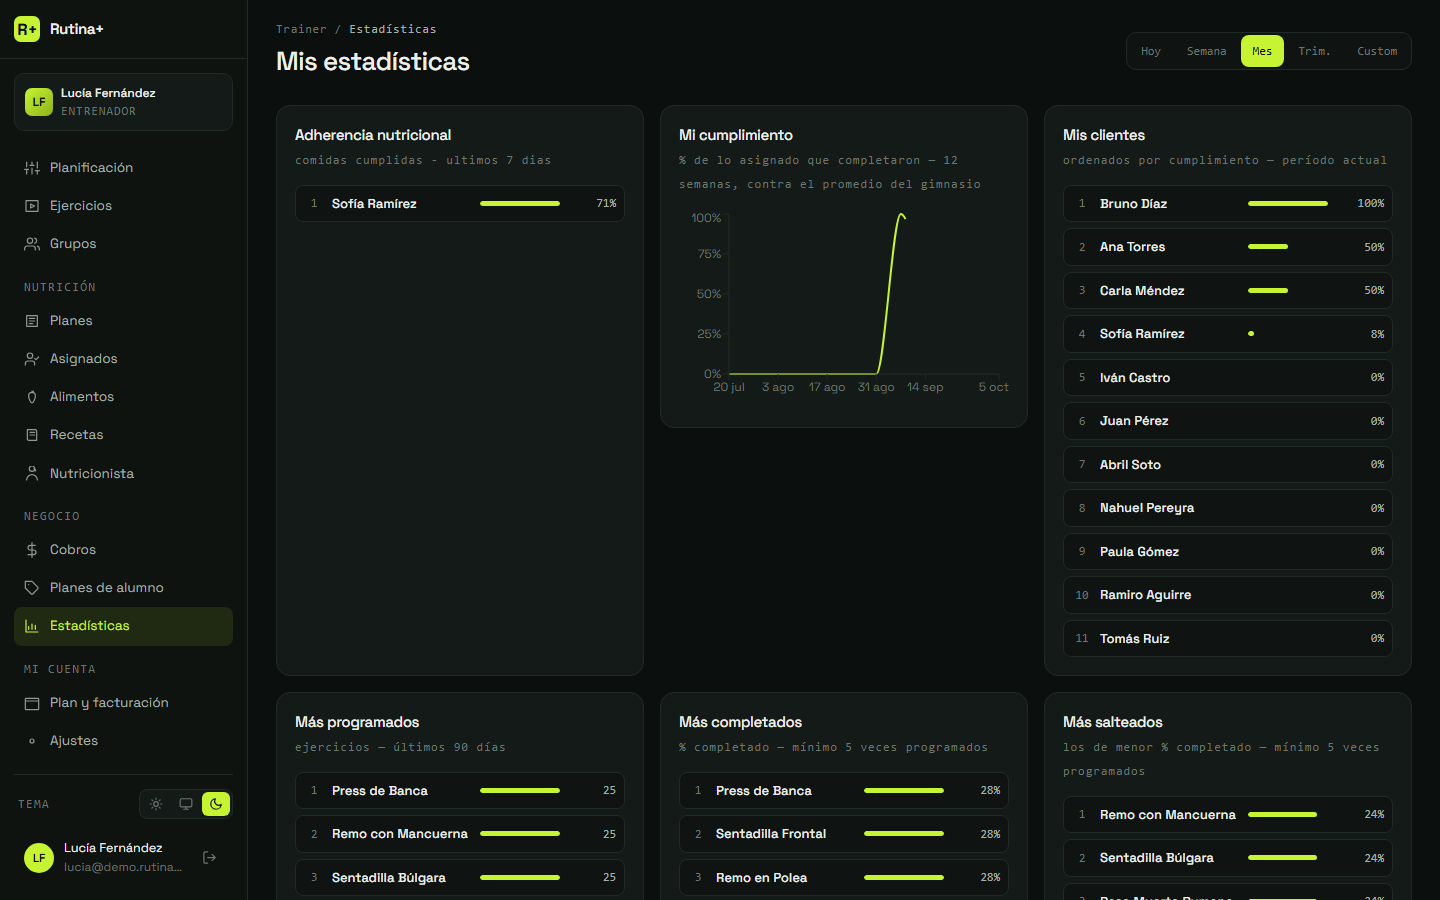Click the Recetas book icon
Image resolution: width=1440 pixels, height=900 pixels.
pyautogui.click(x=32, y=435)
